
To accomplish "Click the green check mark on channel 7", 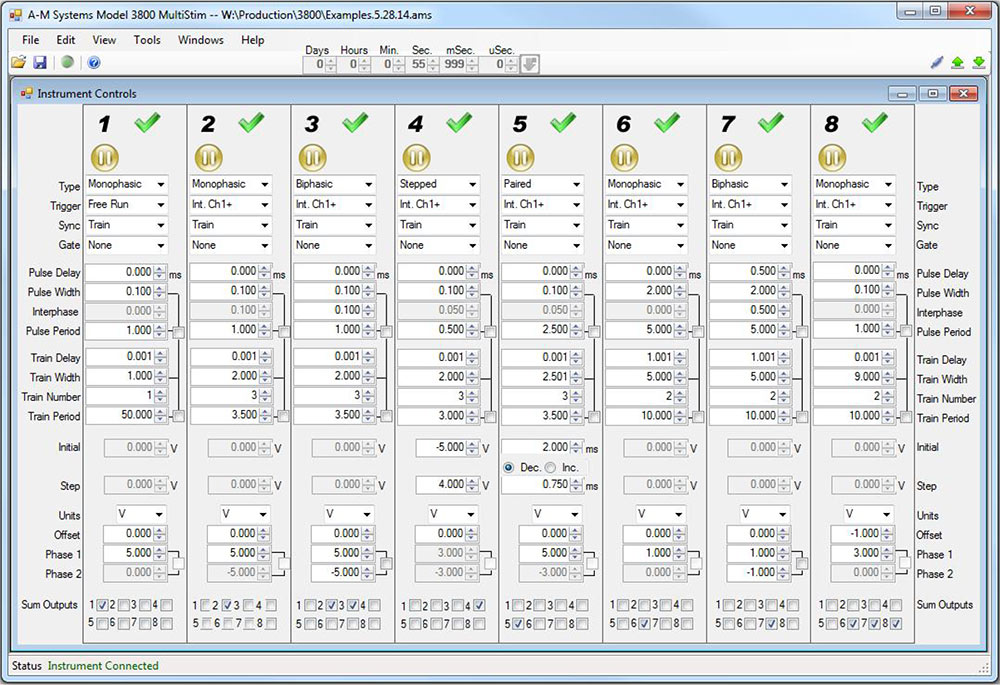I will tap(771, 122).
